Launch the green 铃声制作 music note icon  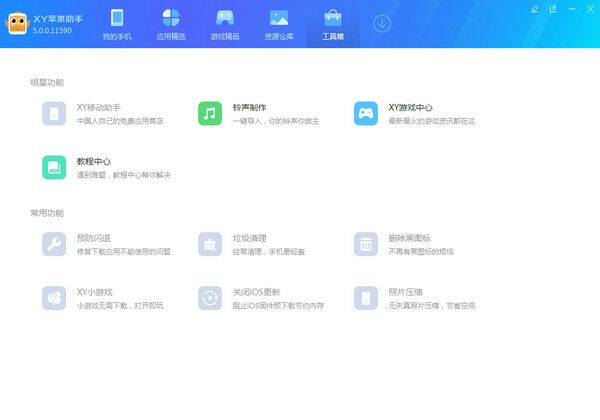(210, 113)
